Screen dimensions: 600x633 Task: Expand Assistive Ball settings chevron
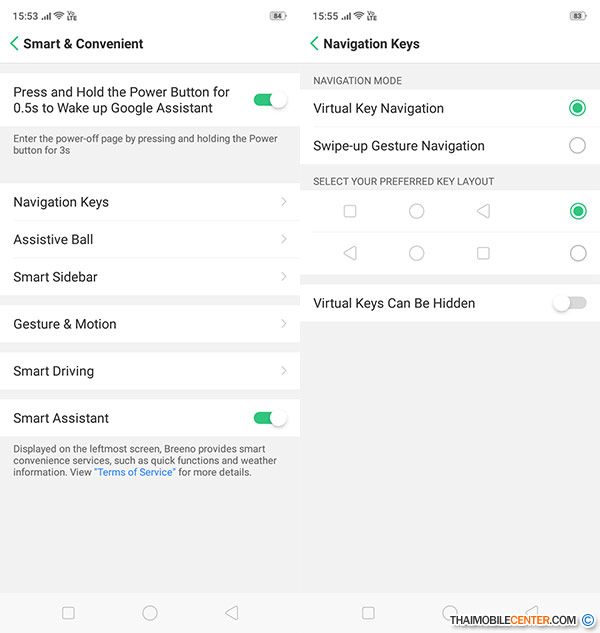pyautogui.click(x=284, y=240)
